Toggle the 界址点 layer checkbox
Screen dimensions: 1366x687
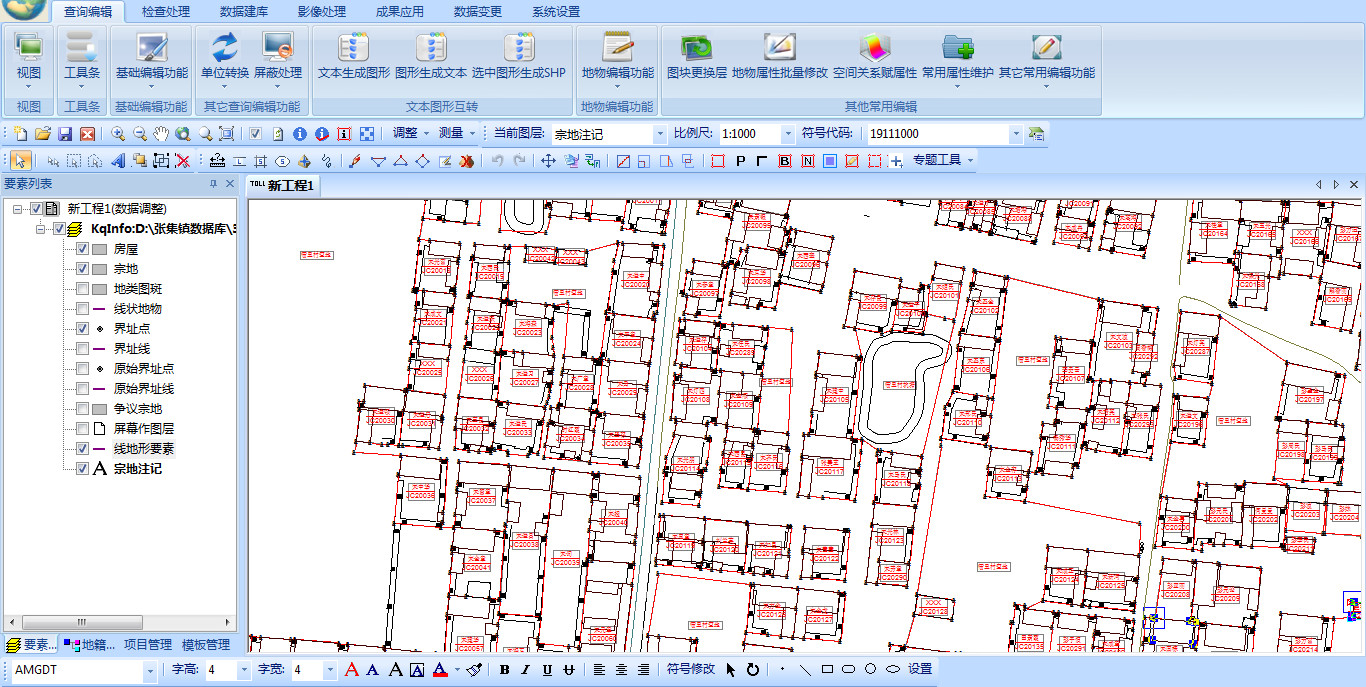(83, 328)
